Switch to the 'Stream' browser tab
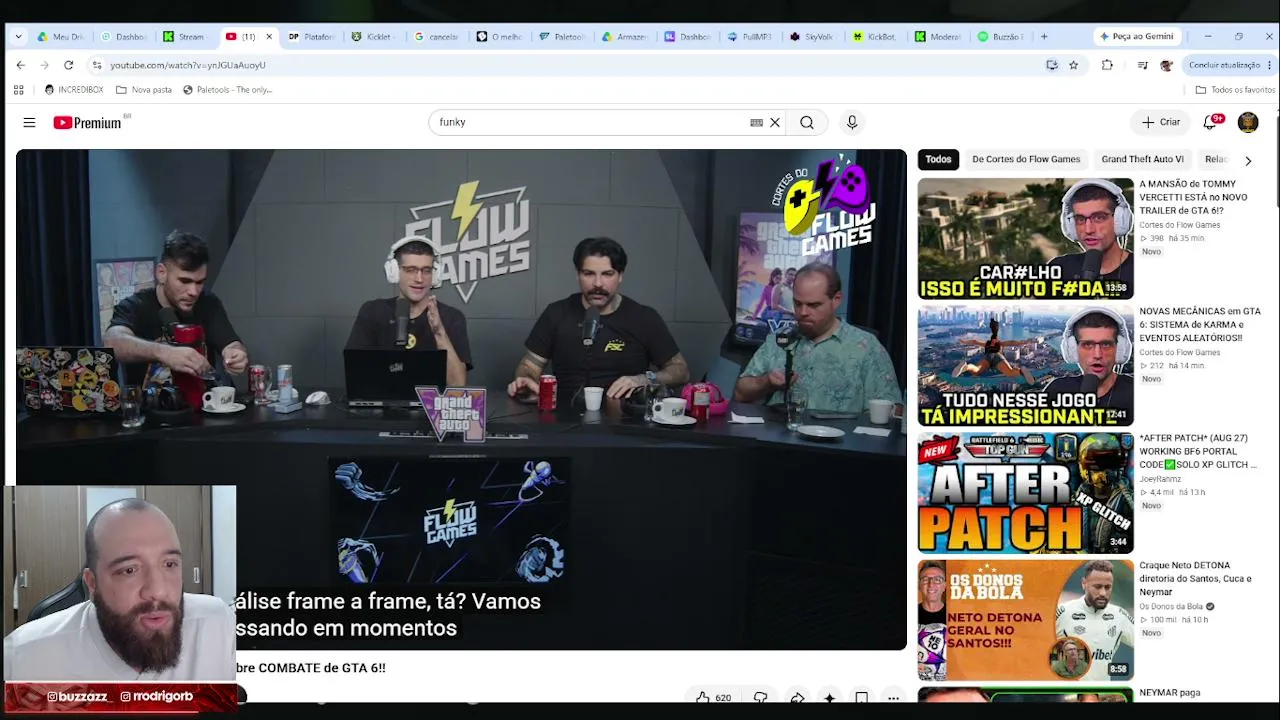The height and width of the screenshot is (720, 1280). click(186, 37)
